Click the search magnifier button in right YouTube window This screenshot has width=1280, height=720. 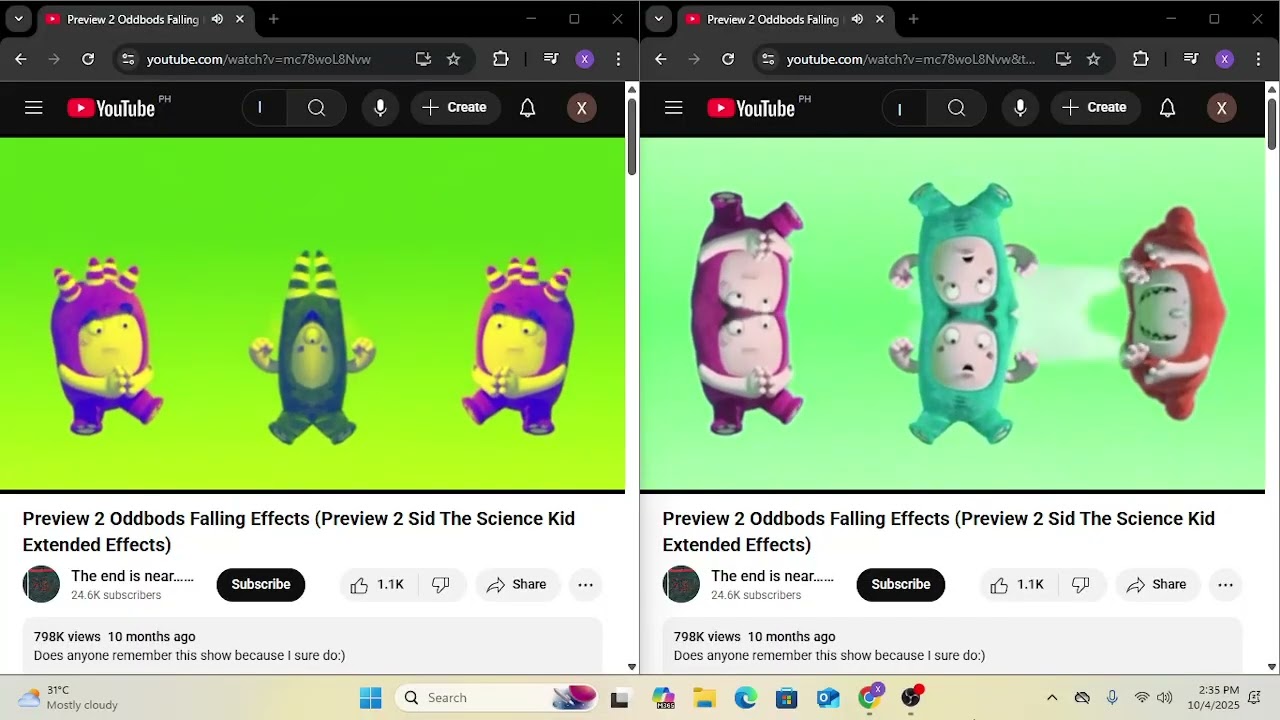pos(957,108)
